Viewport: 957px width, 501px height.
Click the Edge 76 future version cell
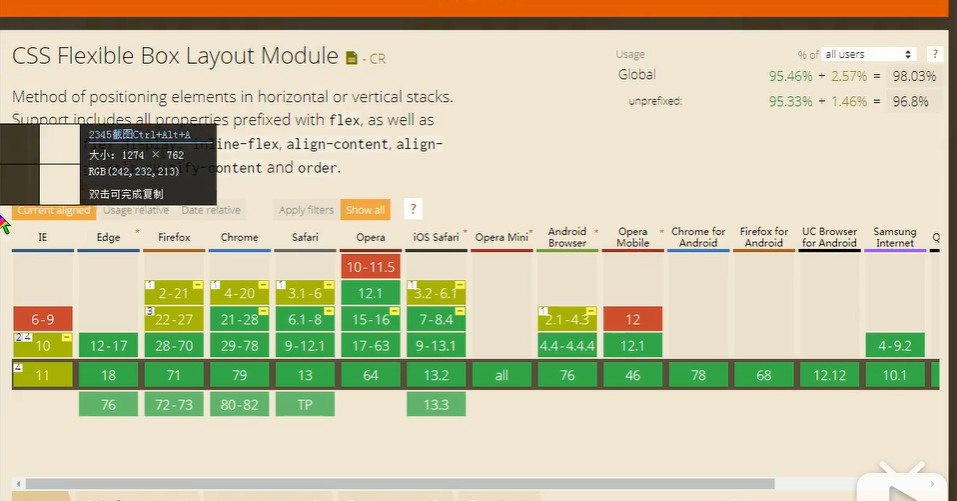tap(109, 405)
